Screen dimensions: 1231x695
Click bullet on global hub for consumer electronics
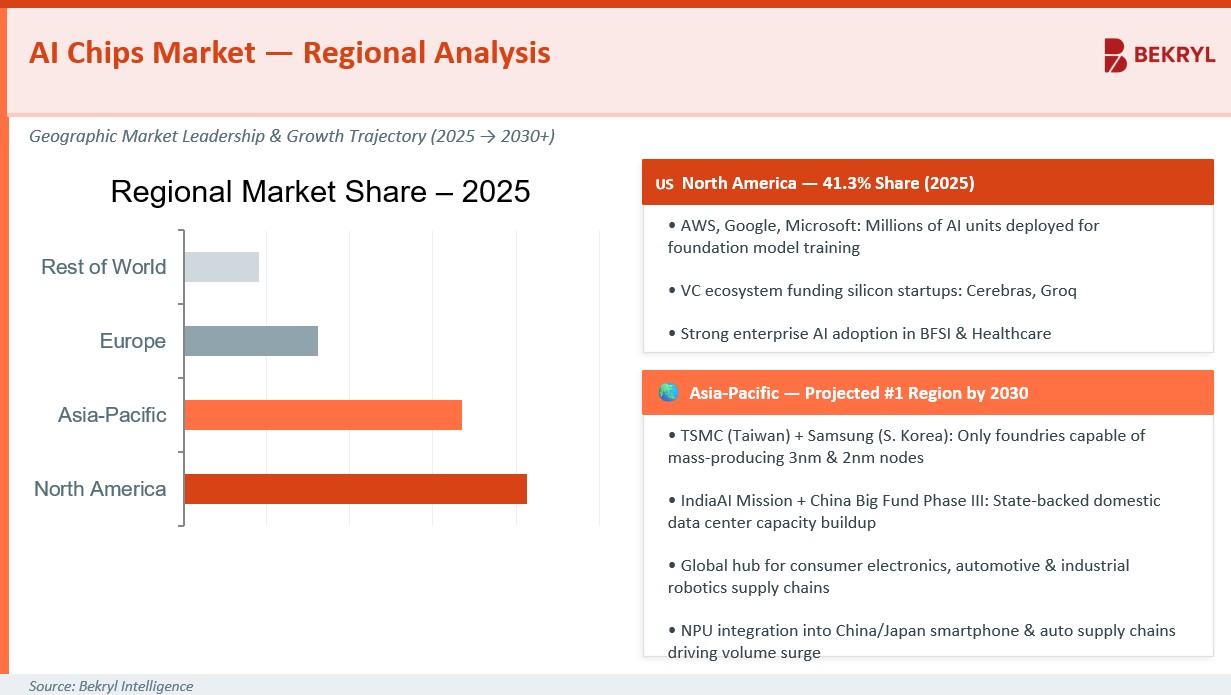[898, 576]
